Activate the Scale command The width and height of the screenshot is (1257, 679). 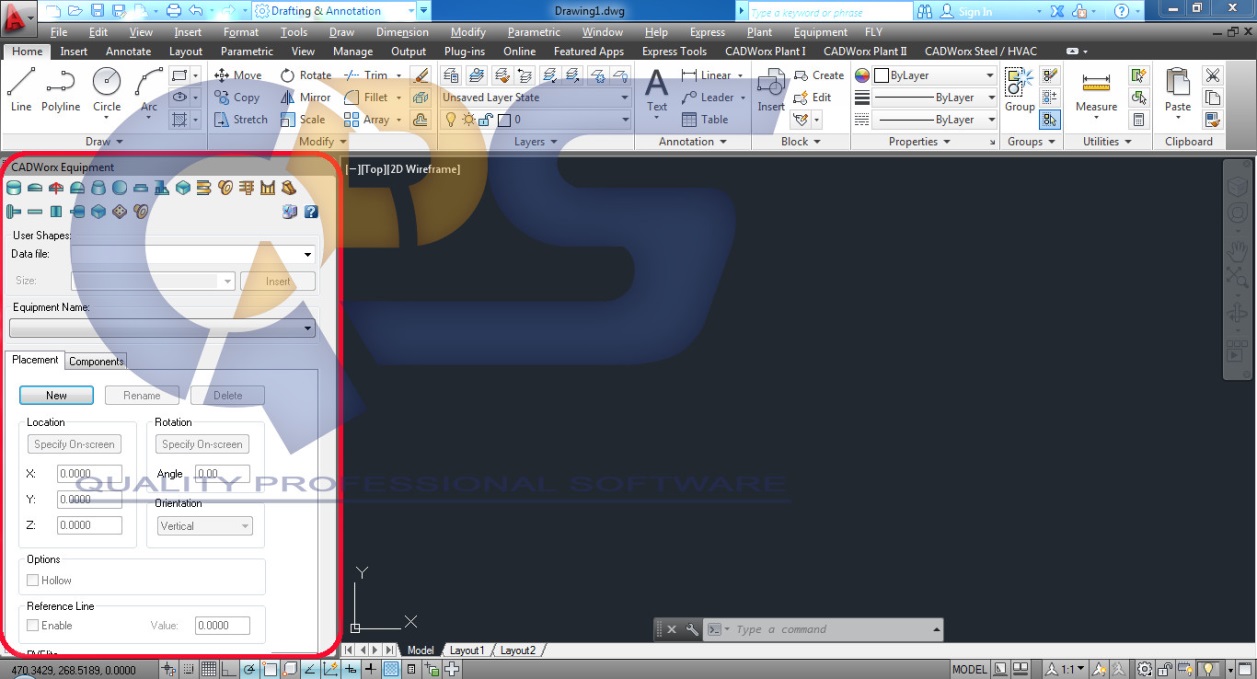click(302, 119)
